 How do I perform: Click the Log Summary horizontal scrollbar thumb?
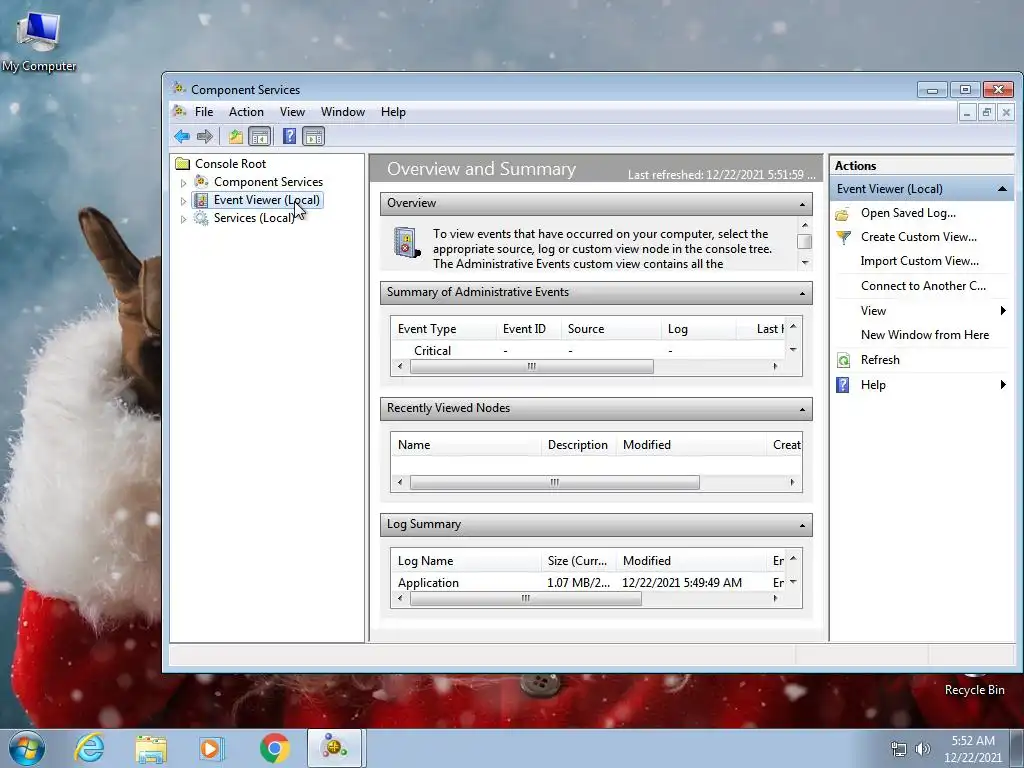(526, 599)
